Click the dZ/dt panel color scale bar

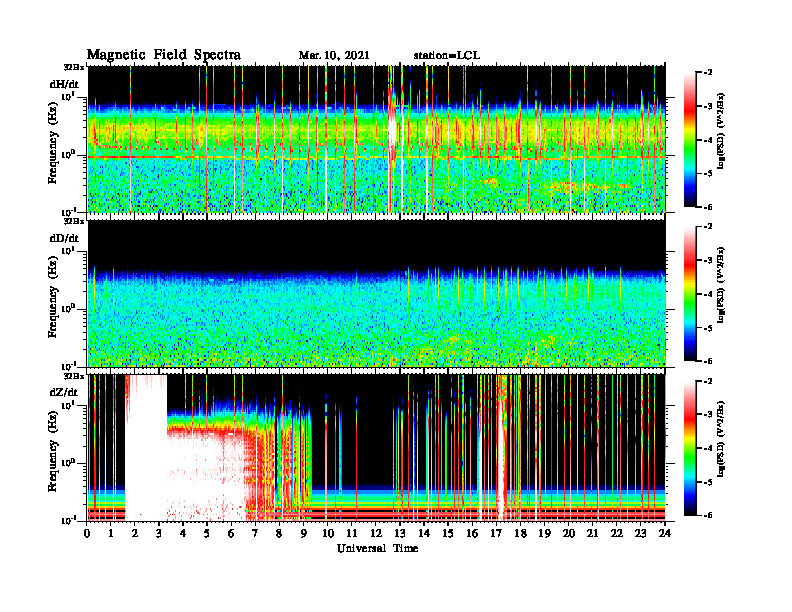[x=690, y=447]
